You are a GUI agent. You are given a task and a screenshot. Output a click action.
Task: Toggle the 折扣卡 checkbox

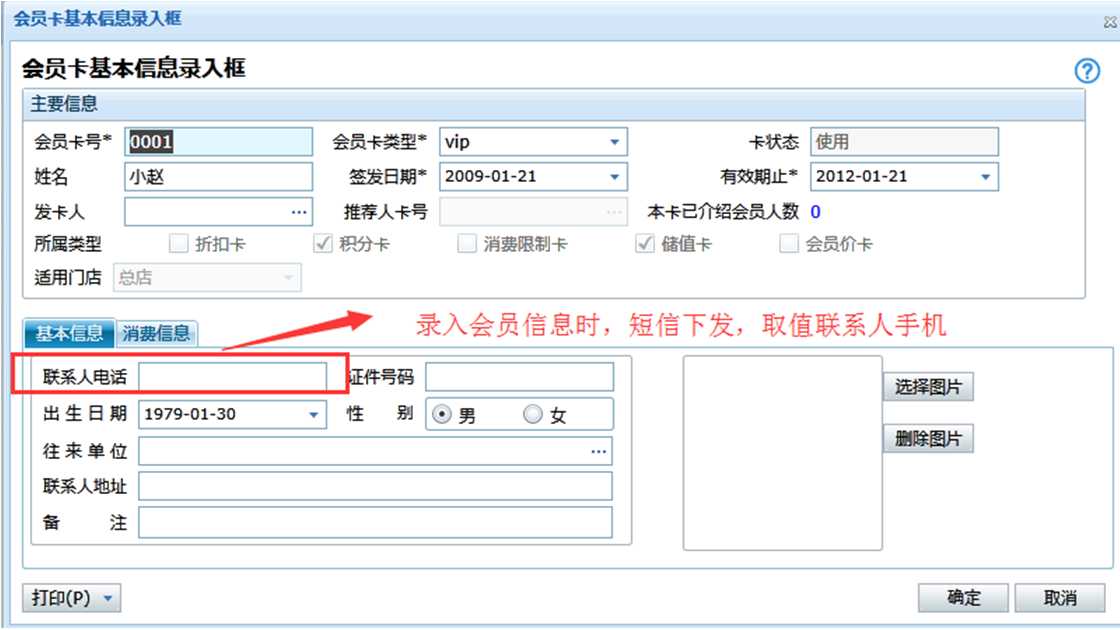pyautogui.click(x=179, y=244)
